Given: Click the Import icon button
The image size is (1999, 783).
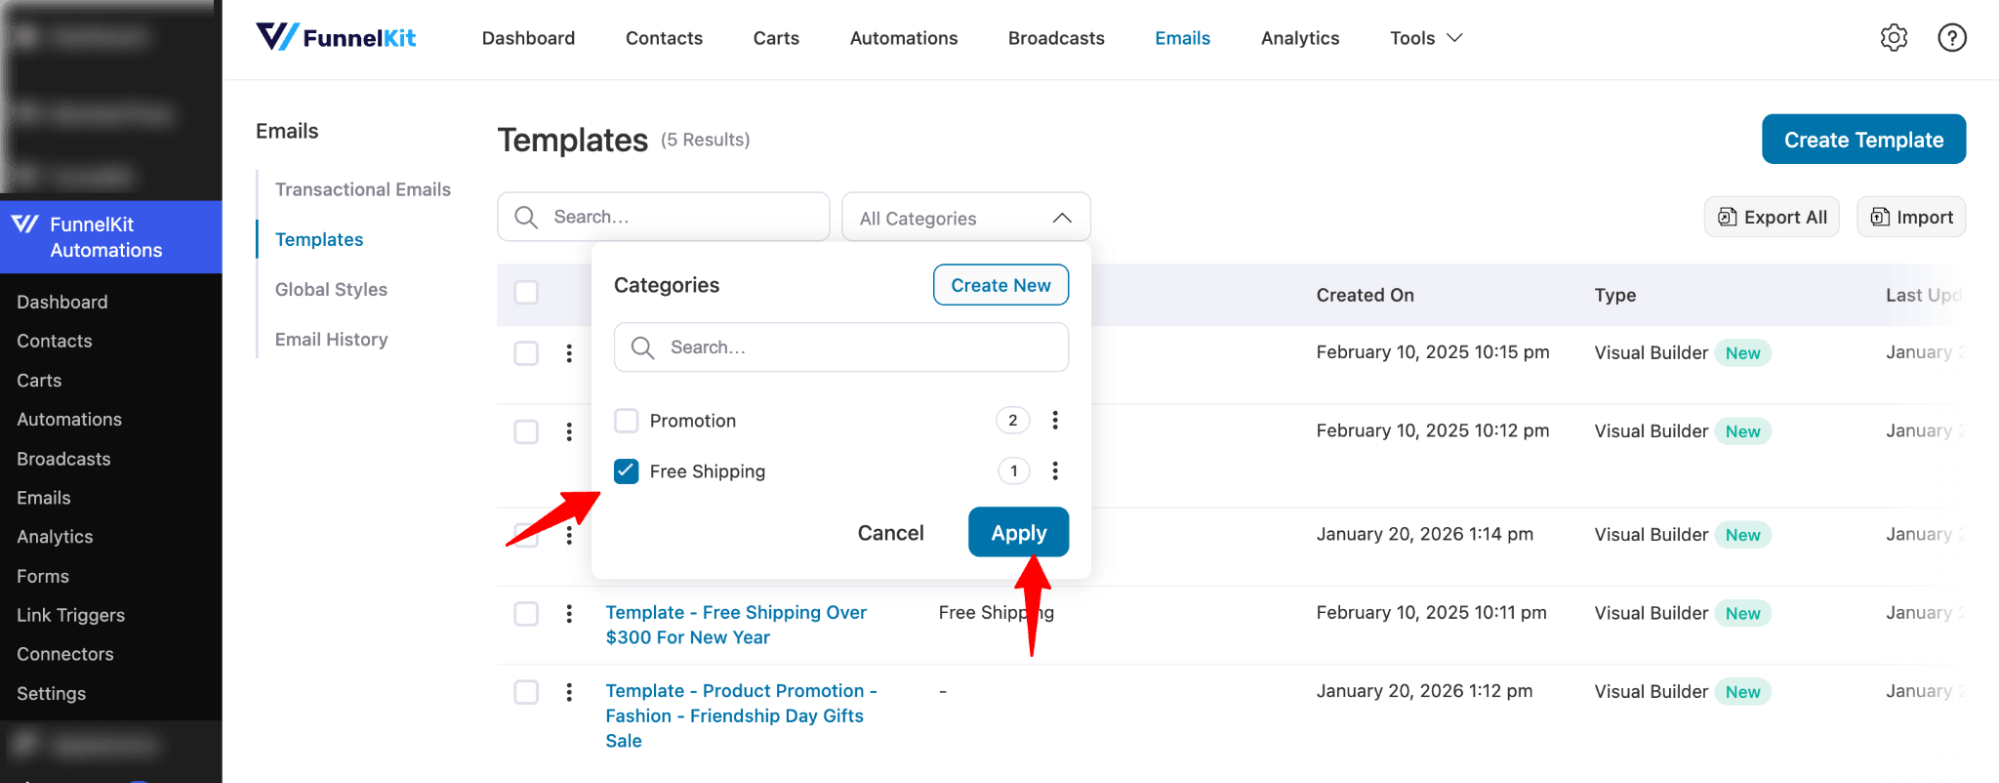Looking at the screenshot, I should tap(1881, 217).
